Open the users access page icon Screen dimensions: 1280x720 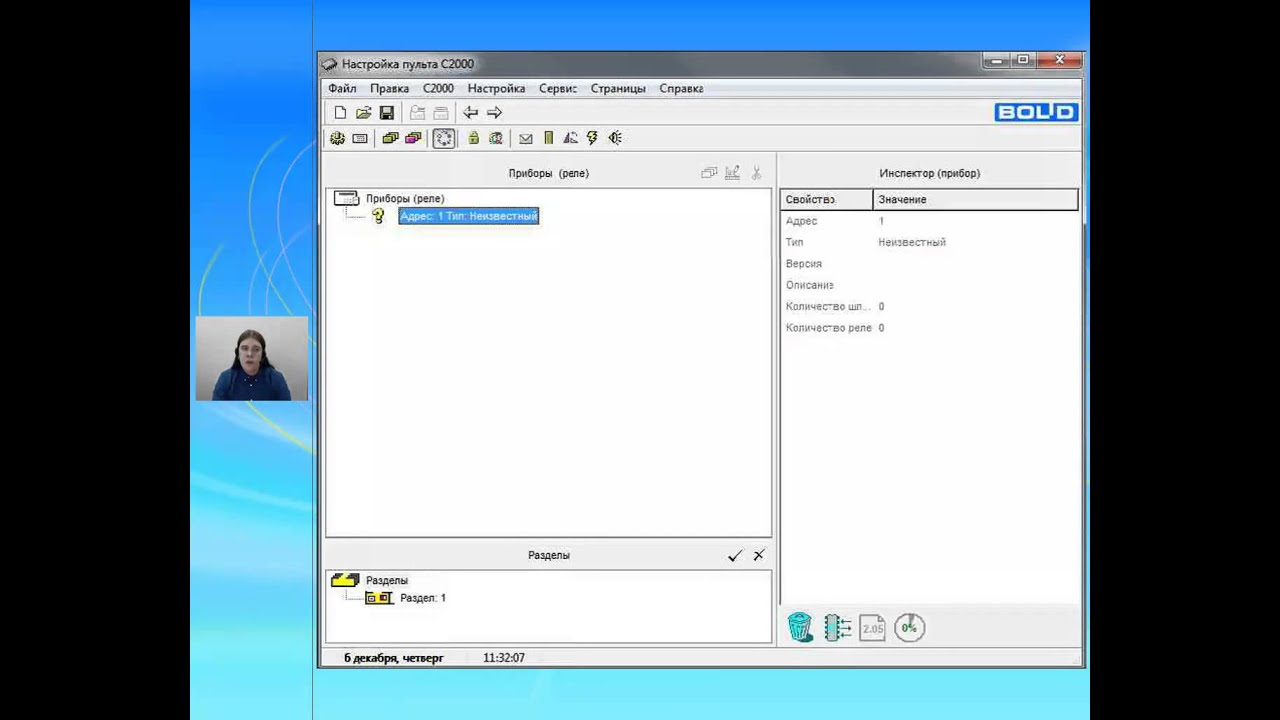495,138
